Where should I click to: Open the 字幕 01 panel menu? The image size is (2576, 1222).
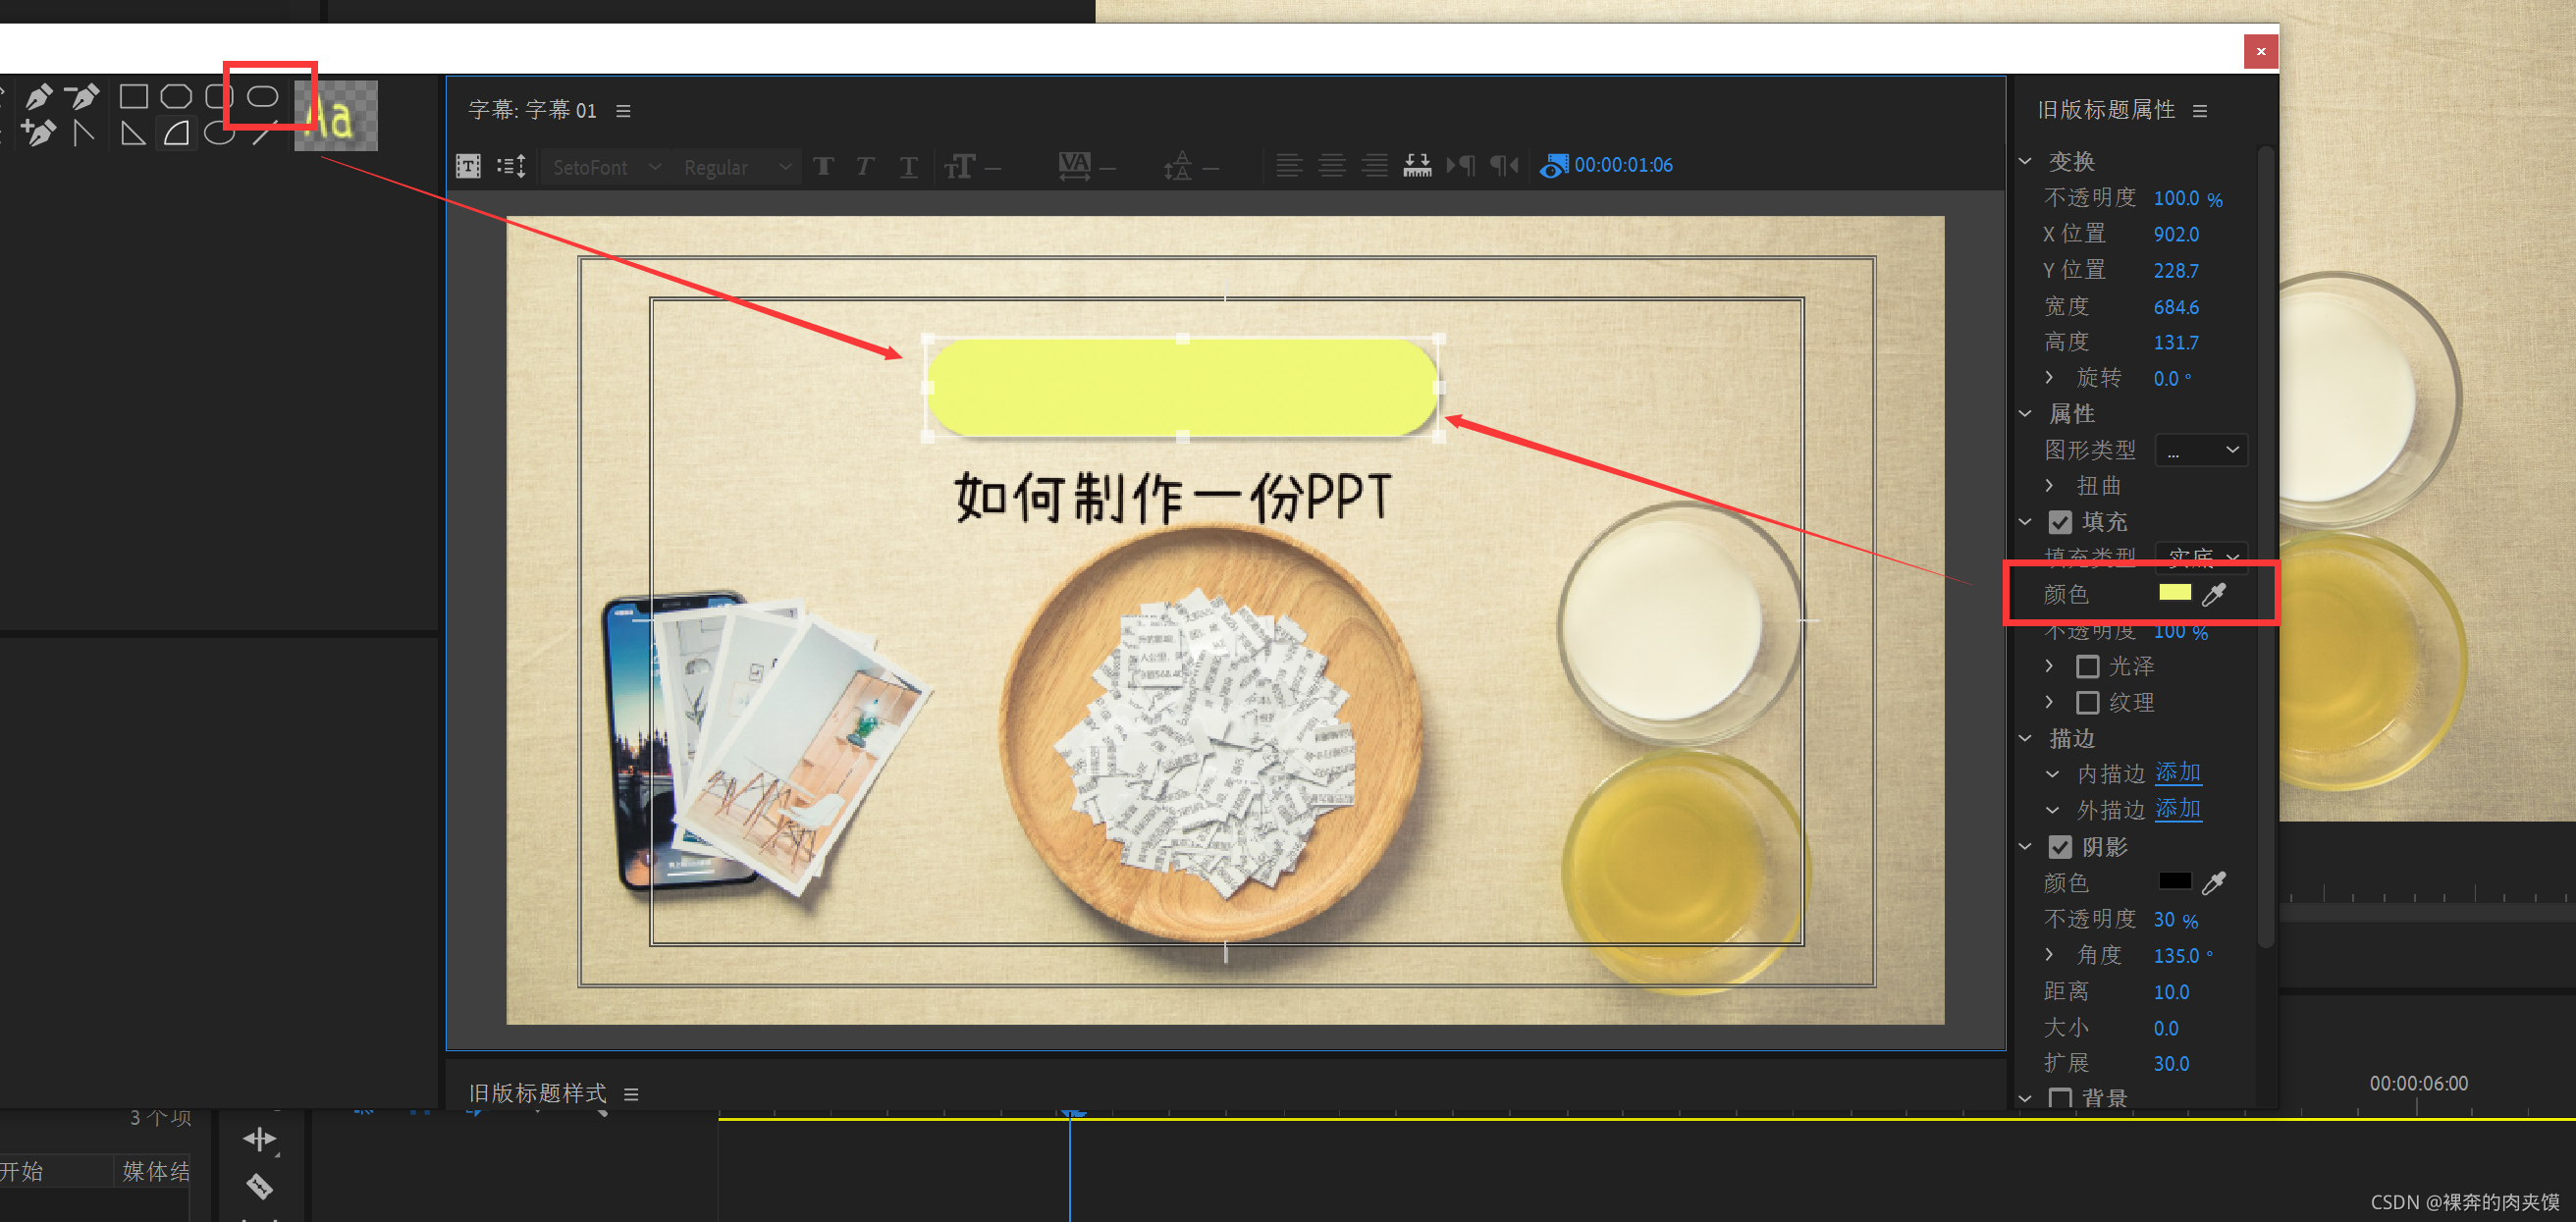[x=623, y=111]
